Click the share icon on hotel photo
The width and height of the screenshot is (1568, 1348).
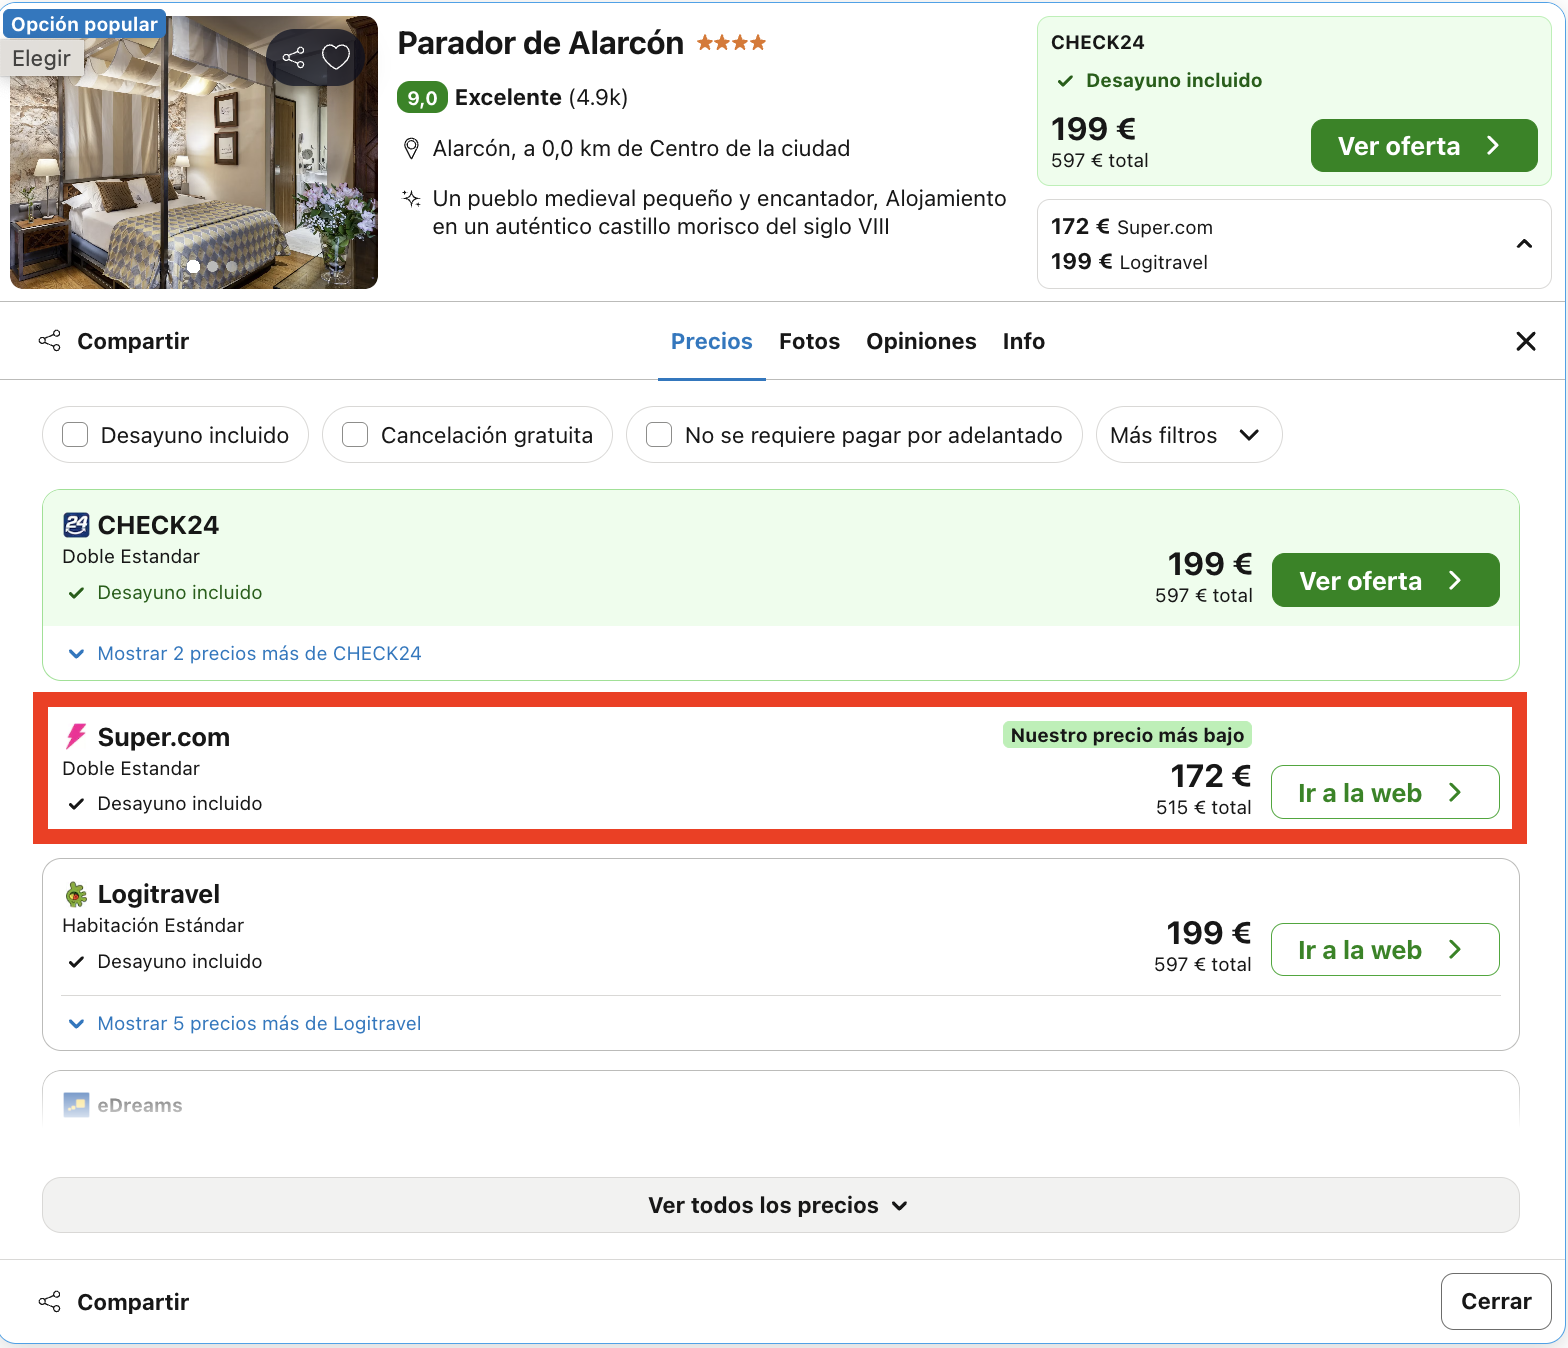coord(293,57)
